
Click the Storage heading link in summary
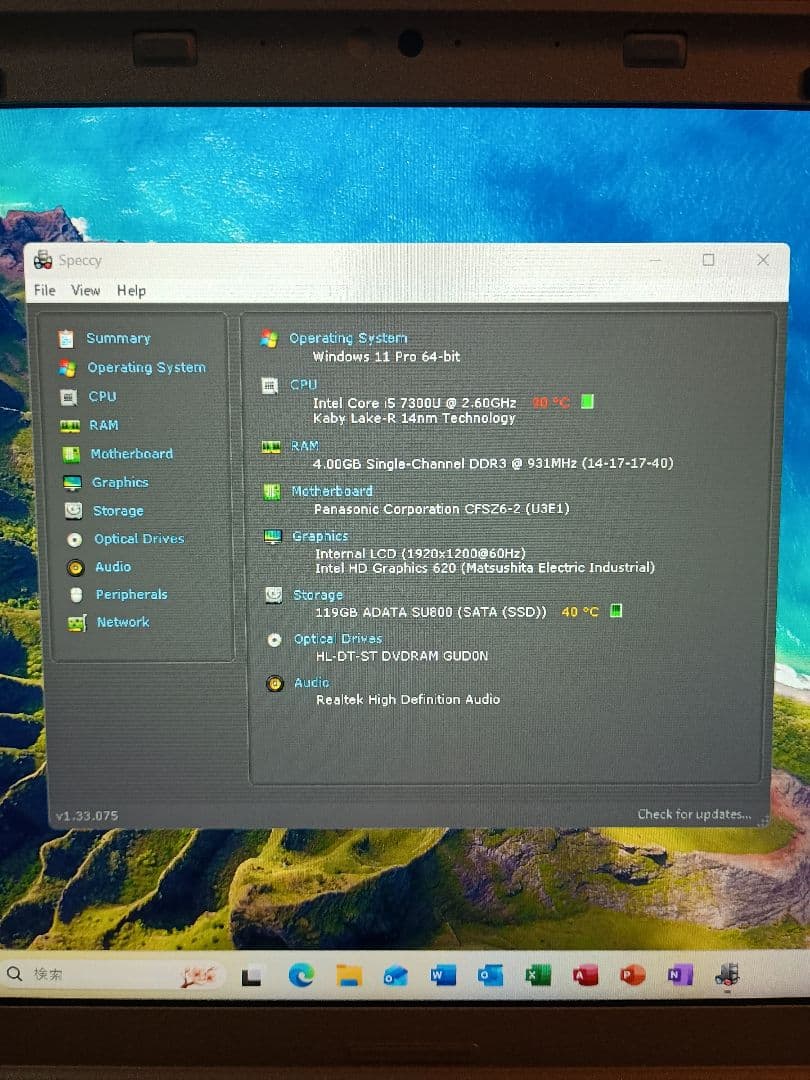point(318,594)
